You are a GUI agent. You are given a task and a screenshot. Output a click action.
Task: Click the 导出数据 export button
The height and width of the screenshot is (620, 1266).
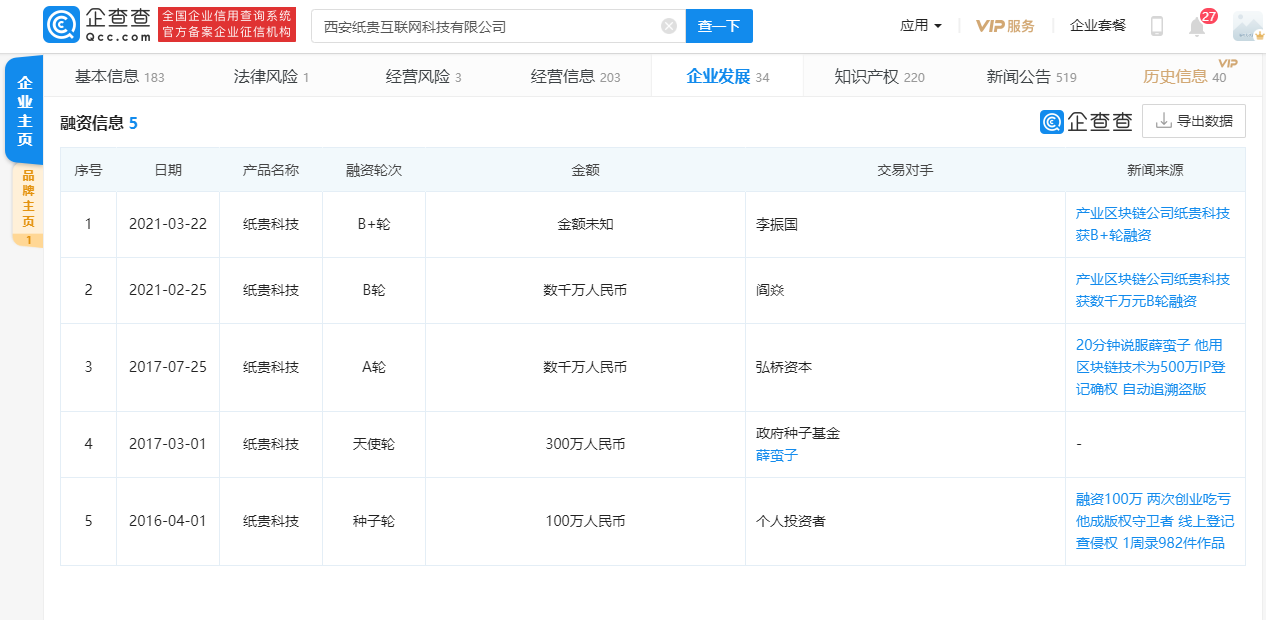click(1194, 121)
